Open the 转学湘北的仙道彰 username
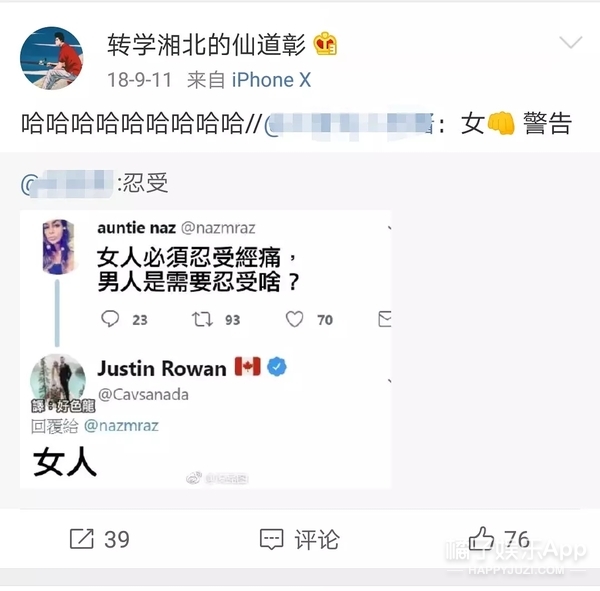Screen dimensions: 600x591 pyautogui.click(x=206, y=45)
